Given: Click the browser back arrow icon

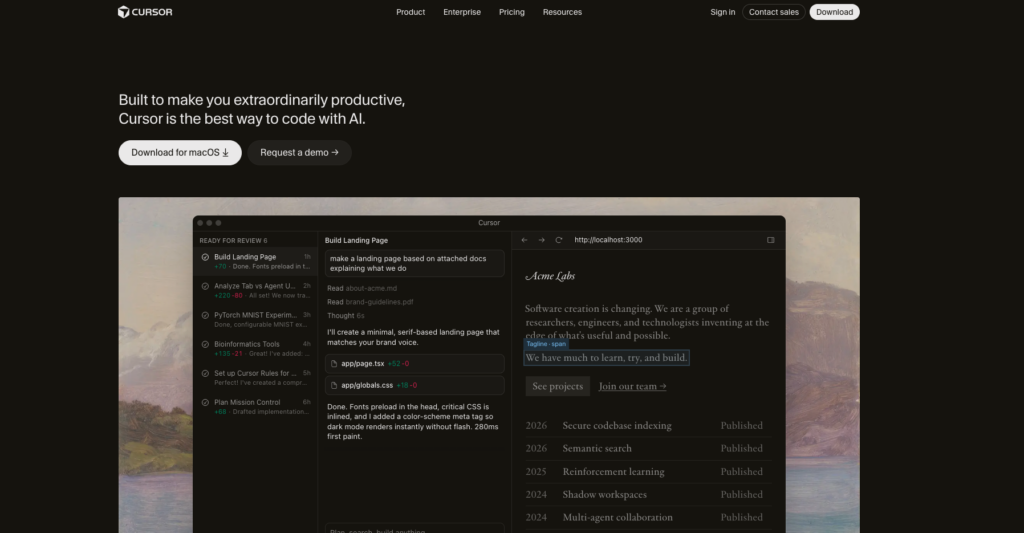Looking at the screenshot, I should point(524,240).
